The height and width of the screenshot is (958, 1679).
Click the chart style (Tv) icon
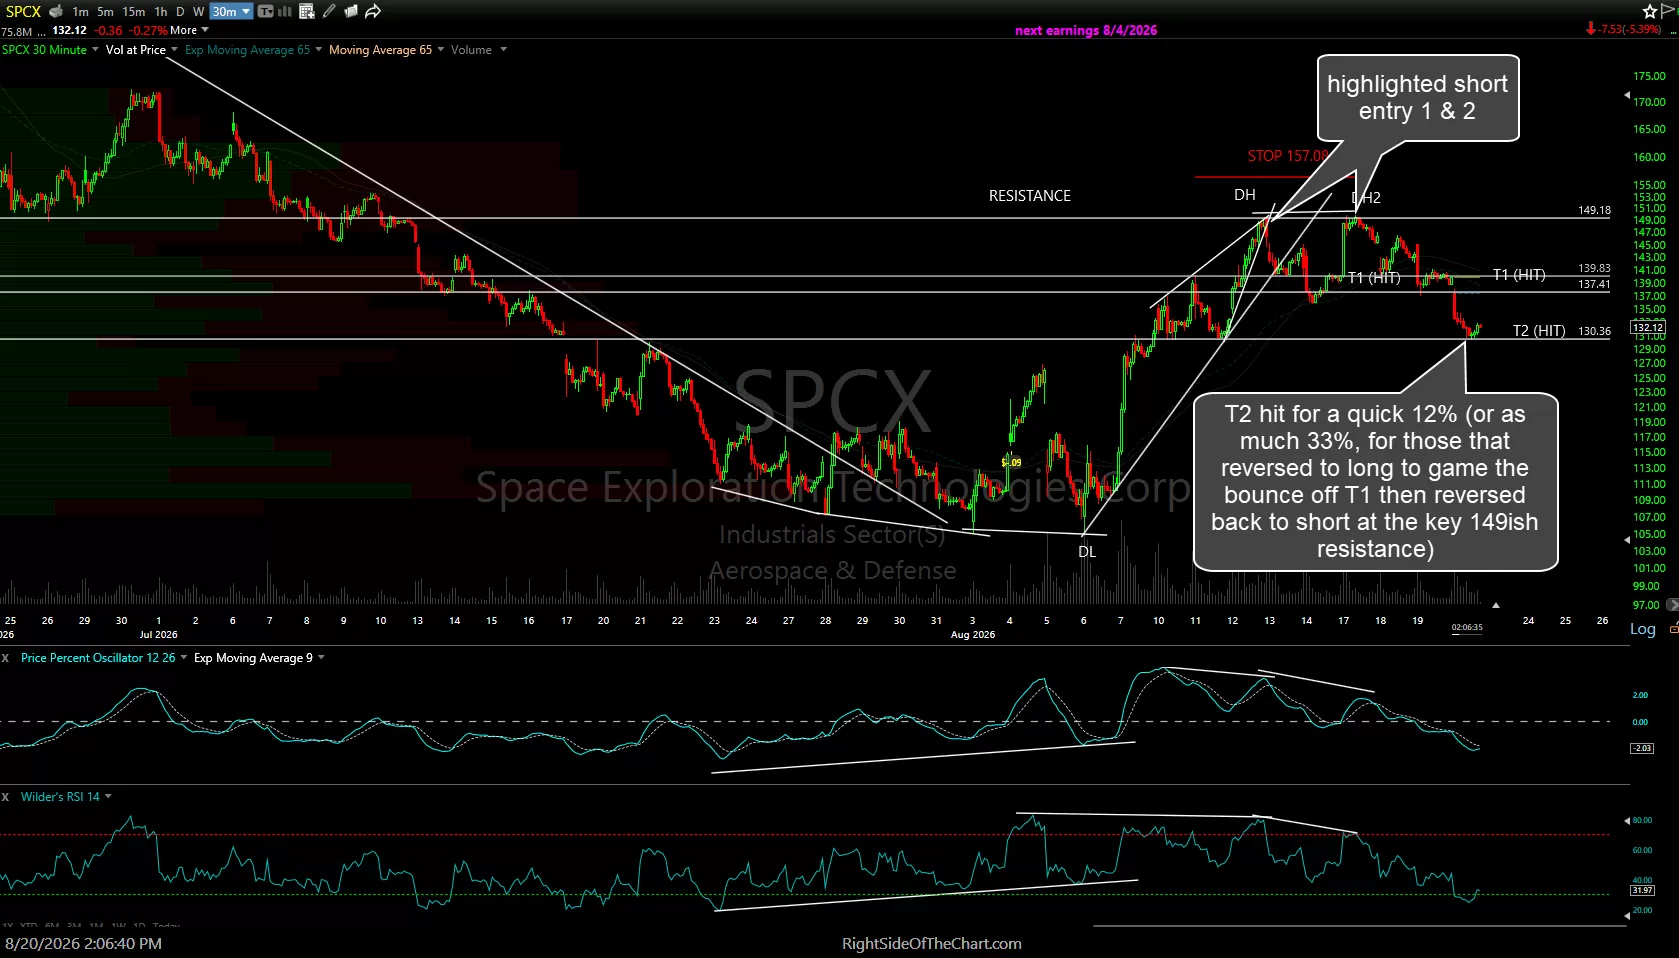tap(265, 12)
